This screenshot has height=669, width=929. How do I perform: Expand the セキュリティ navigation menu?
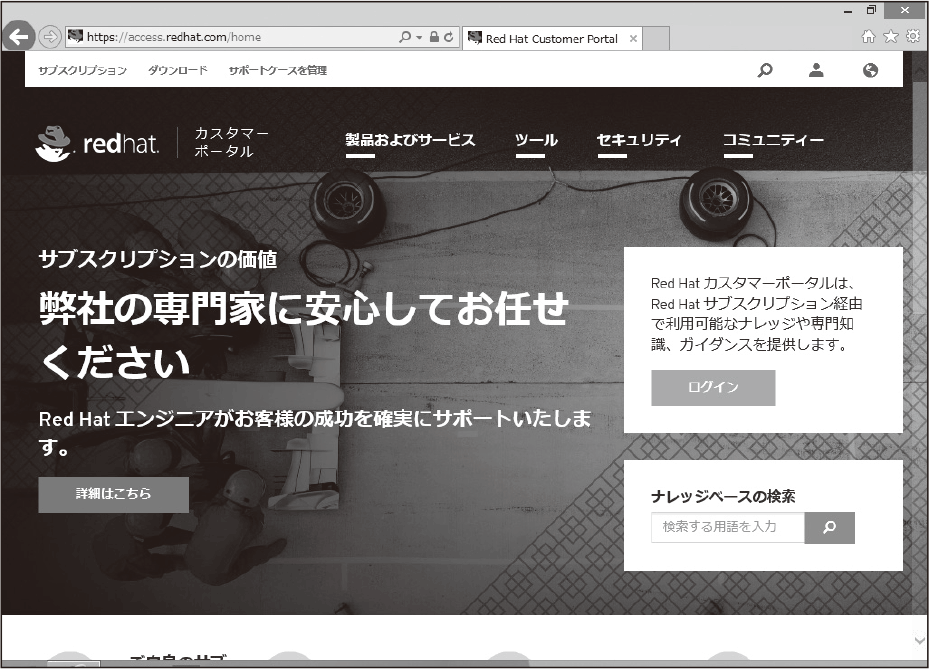pyautogui.click(x=639, y=140)
